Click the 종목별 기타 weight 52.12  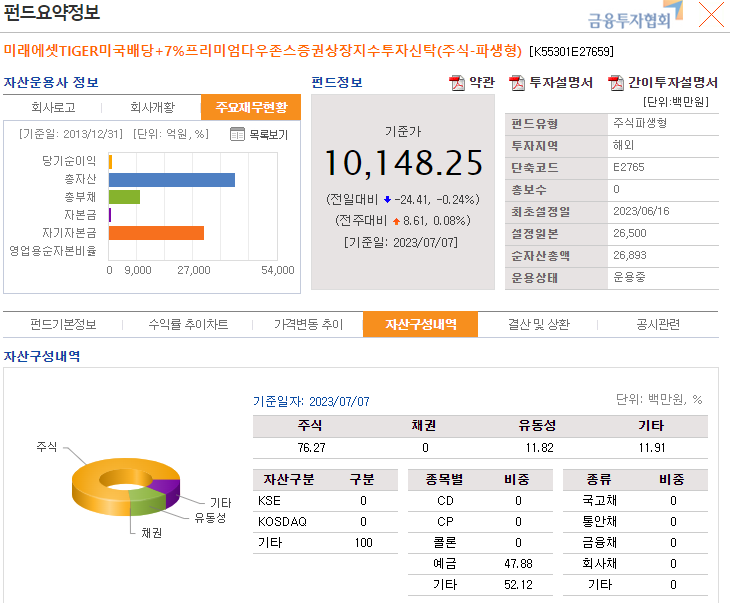click(x=518, y=585)
